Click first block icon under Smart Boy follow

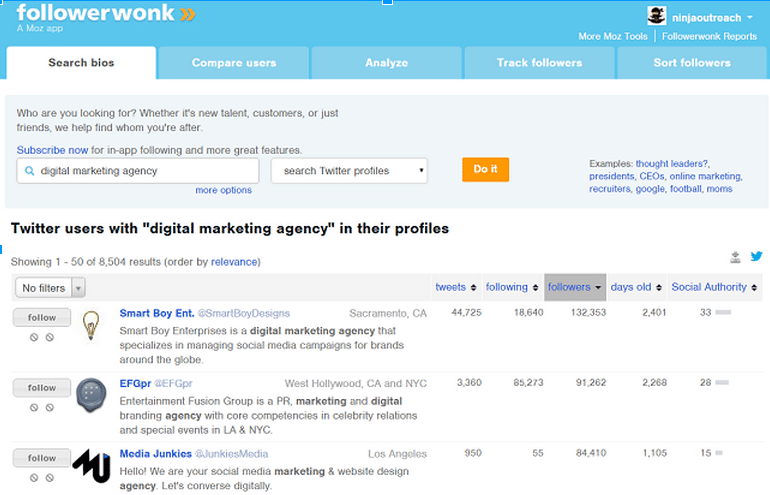pos(34,337)
